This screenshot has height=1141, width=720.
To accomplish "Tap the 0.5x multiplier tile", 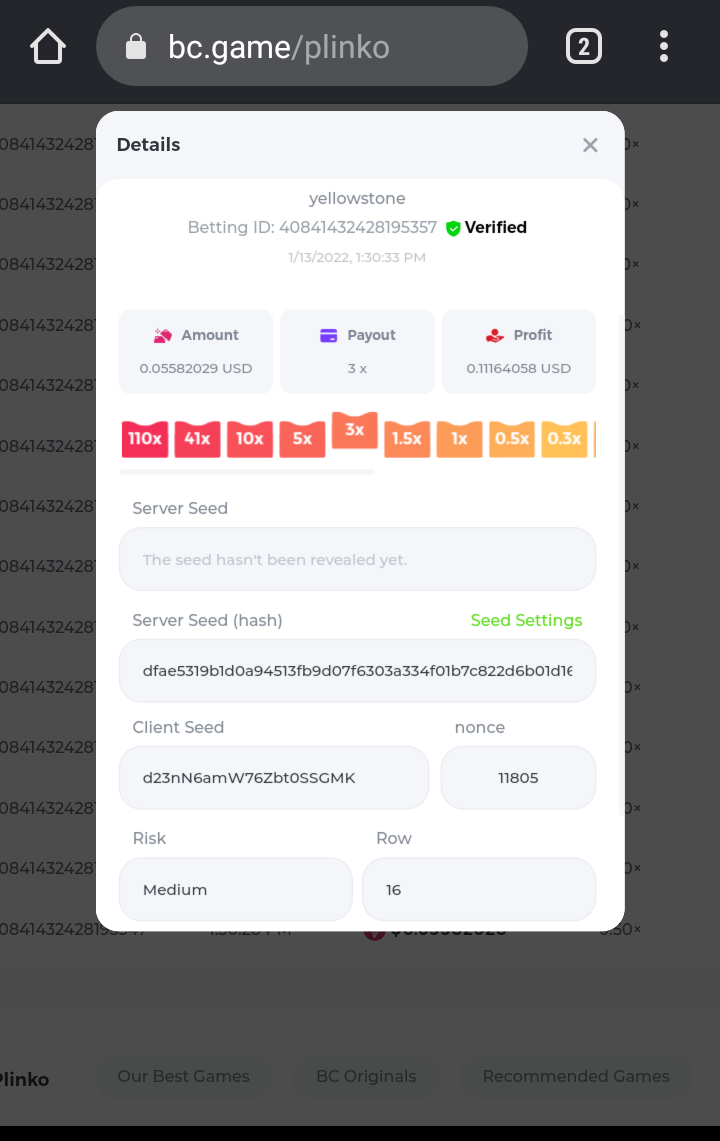I will 512,439.
